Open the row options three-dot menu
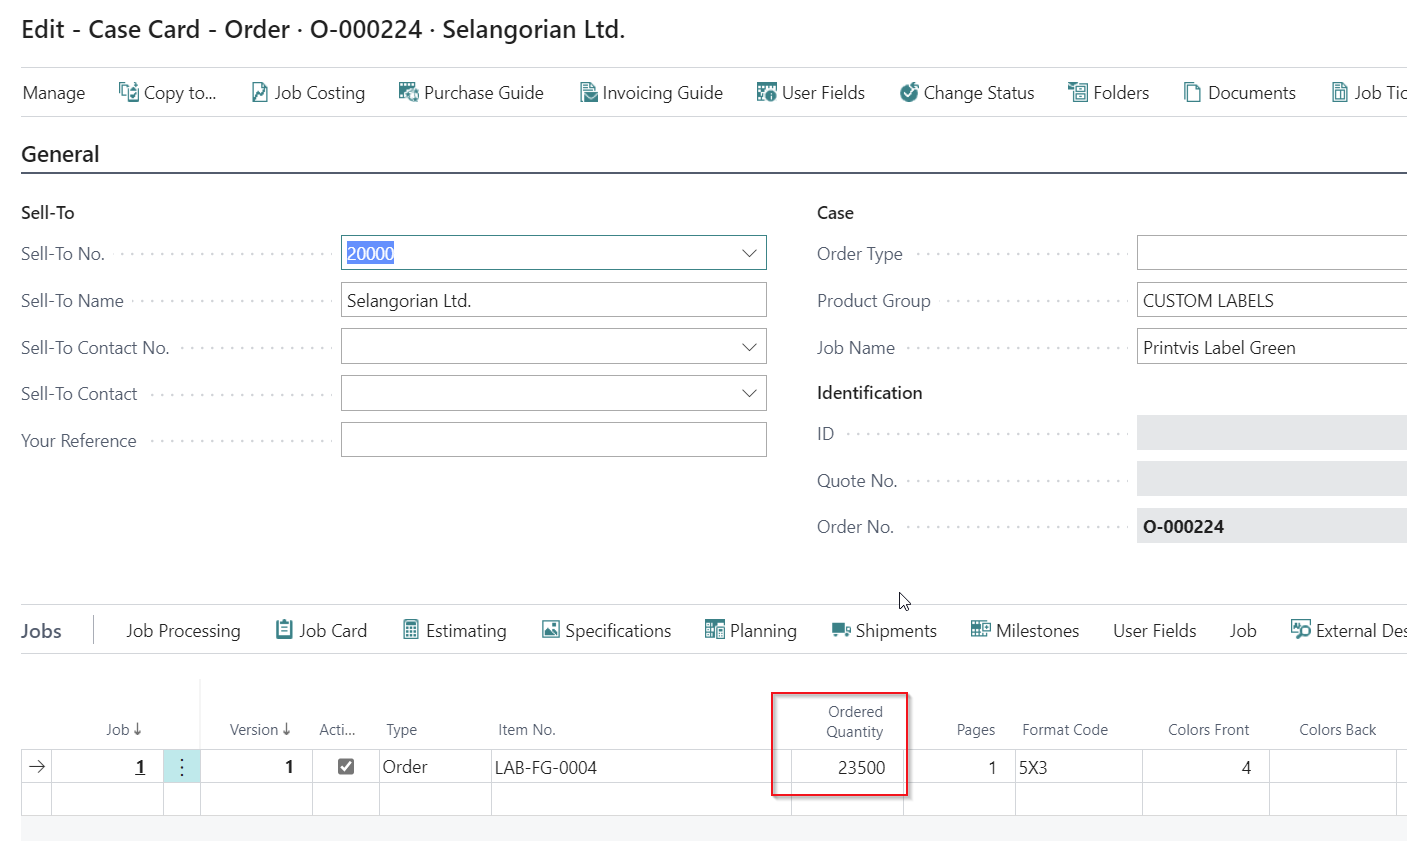The image size is (1407, 841). 182,767
